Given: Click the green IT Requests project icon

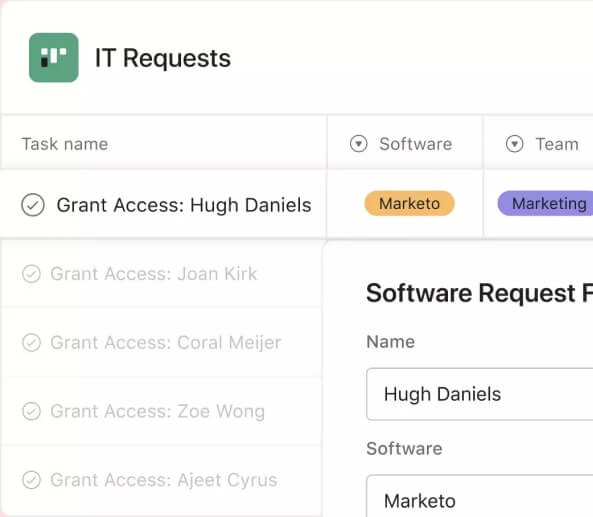Looking at the screenshot, I should (x=54, y=57).
